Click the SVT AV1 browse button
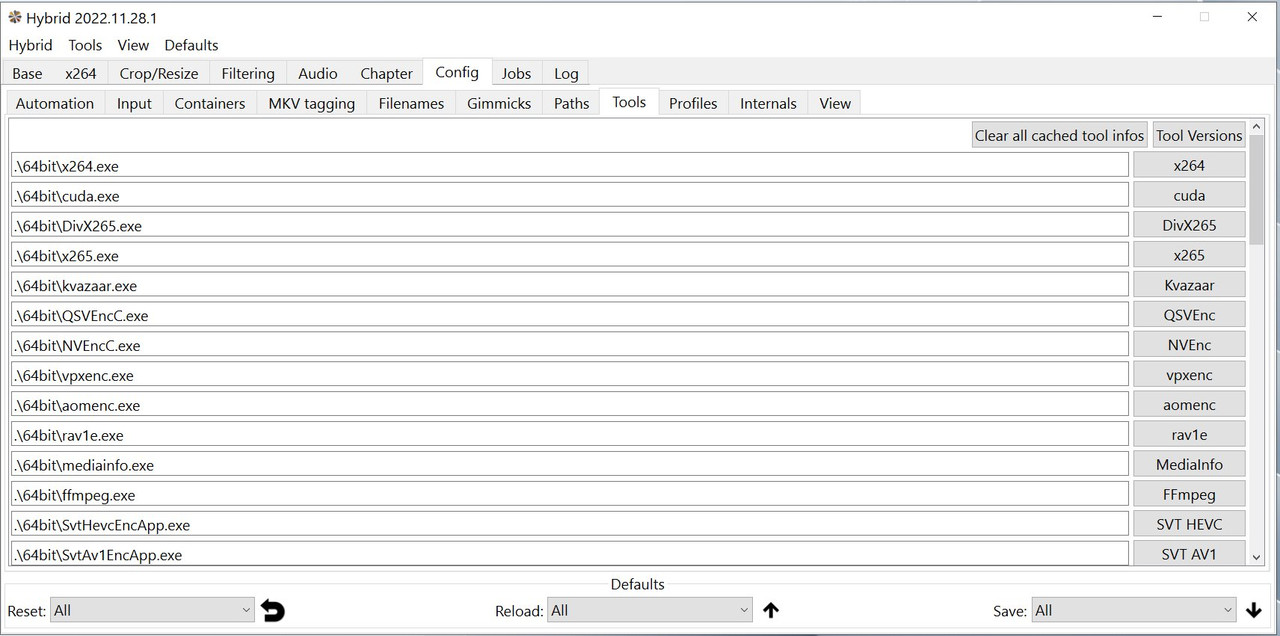 coord(1189,554)
